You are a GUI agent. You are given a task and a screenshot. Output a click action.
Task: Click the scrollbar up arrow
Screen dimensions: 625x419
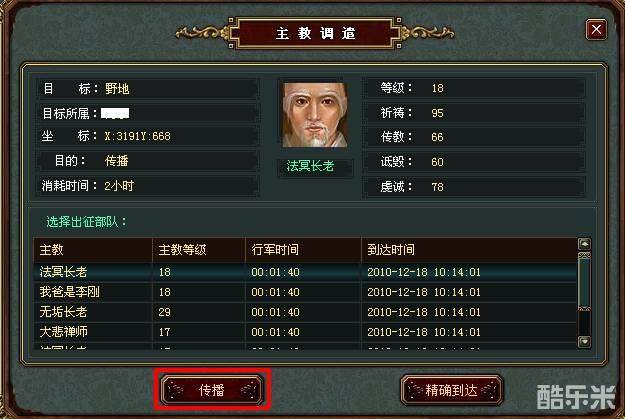pyautogui.click(x=584, y=244)
